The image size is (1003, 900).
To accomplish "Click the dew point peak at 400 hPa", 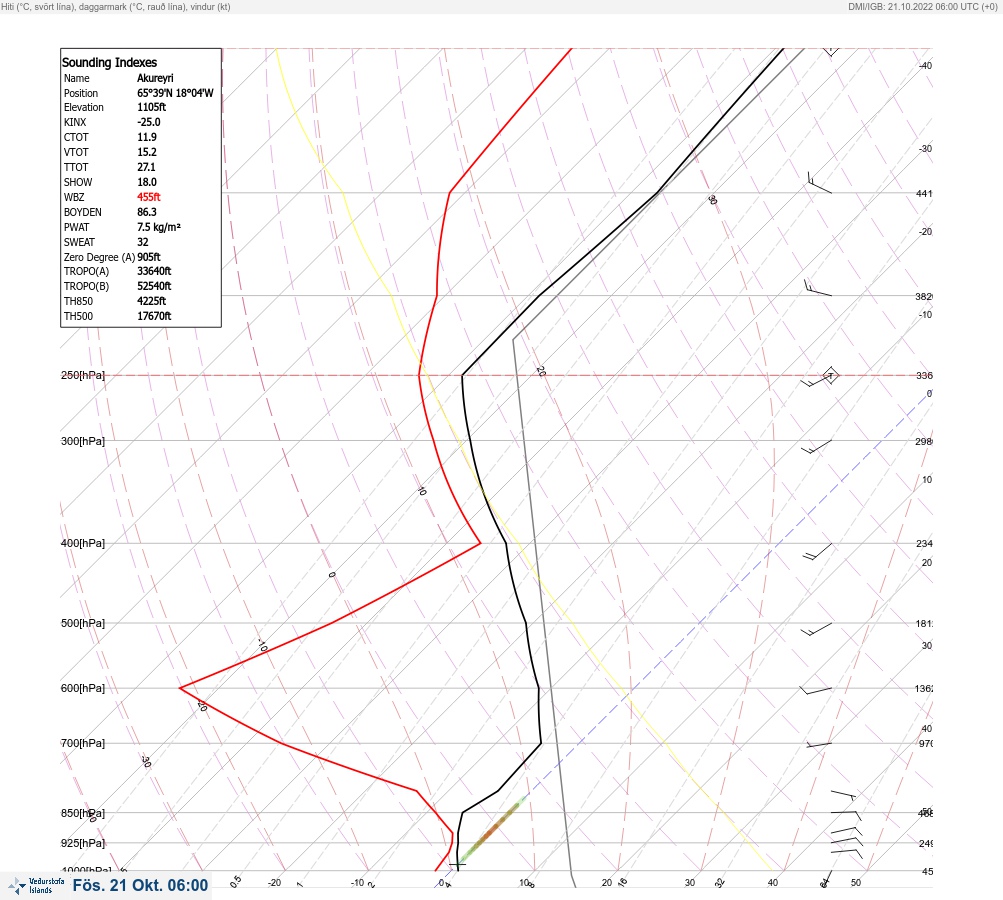I will click(480, 543).
